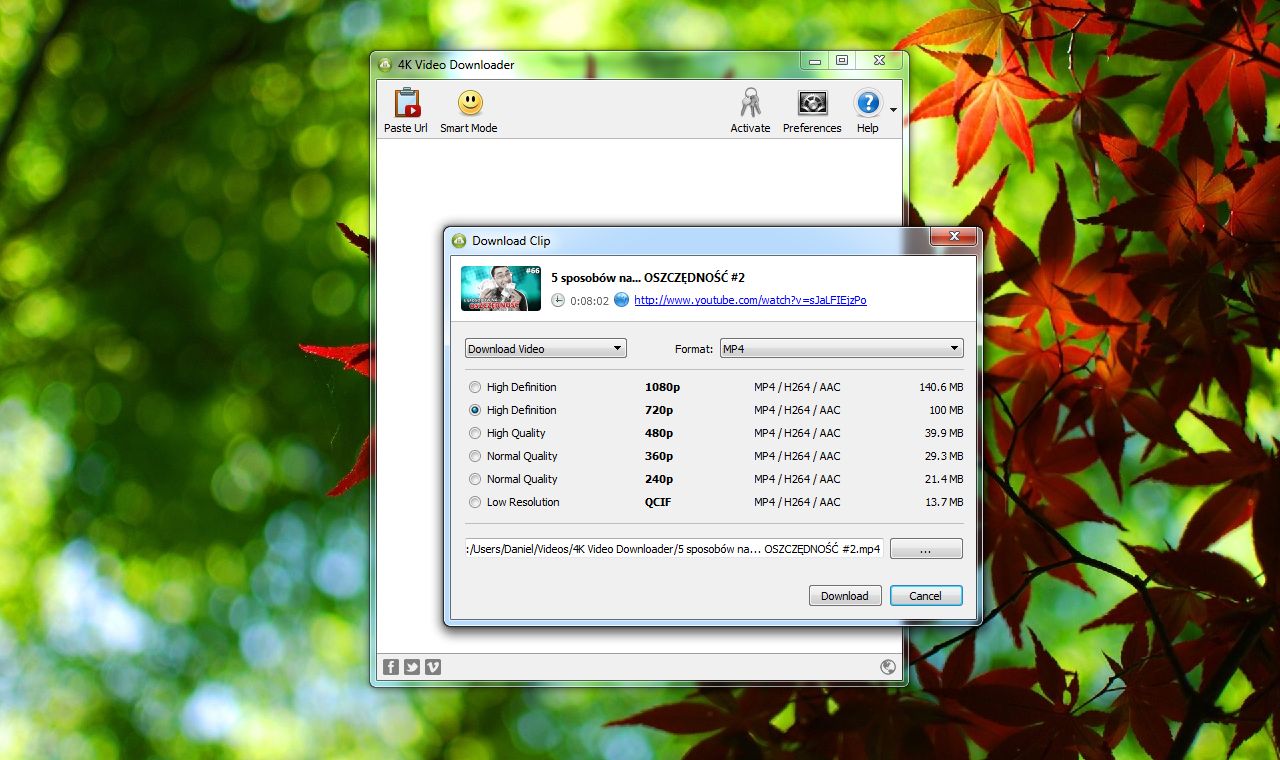Open the YouTube watch URL link
Viewport: 1280px width, 760px height.
click(750, 300)
